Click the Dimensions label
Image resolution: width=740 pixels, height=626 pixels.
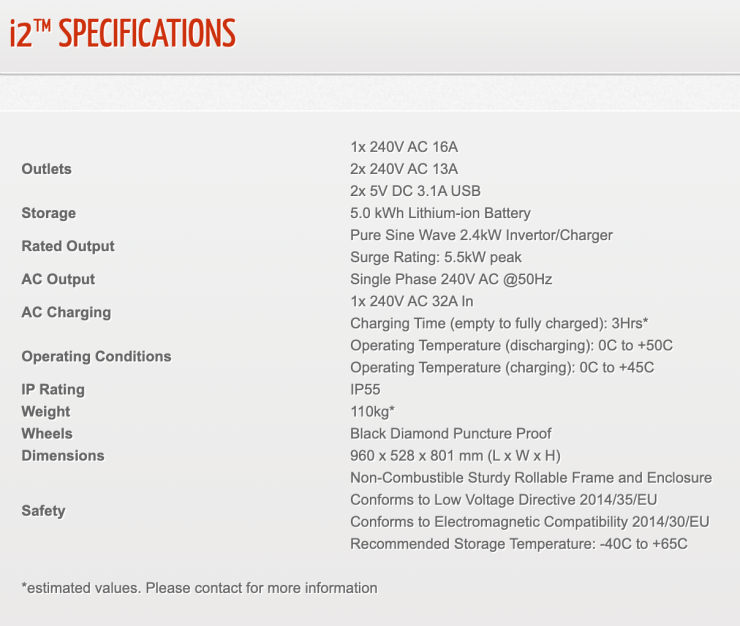(63, 455)
